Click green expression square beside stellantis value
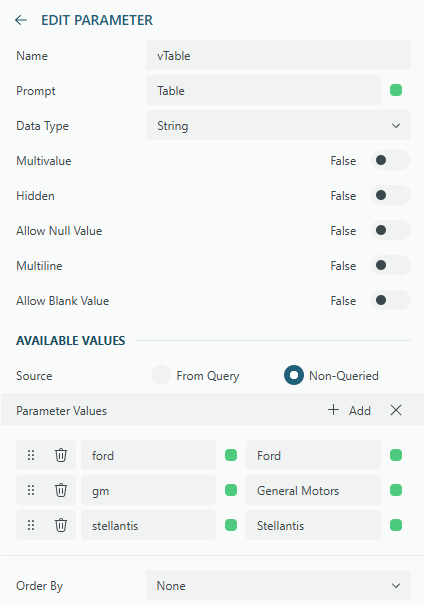This screenshot has height=604, width=424. tap(231, 525)
